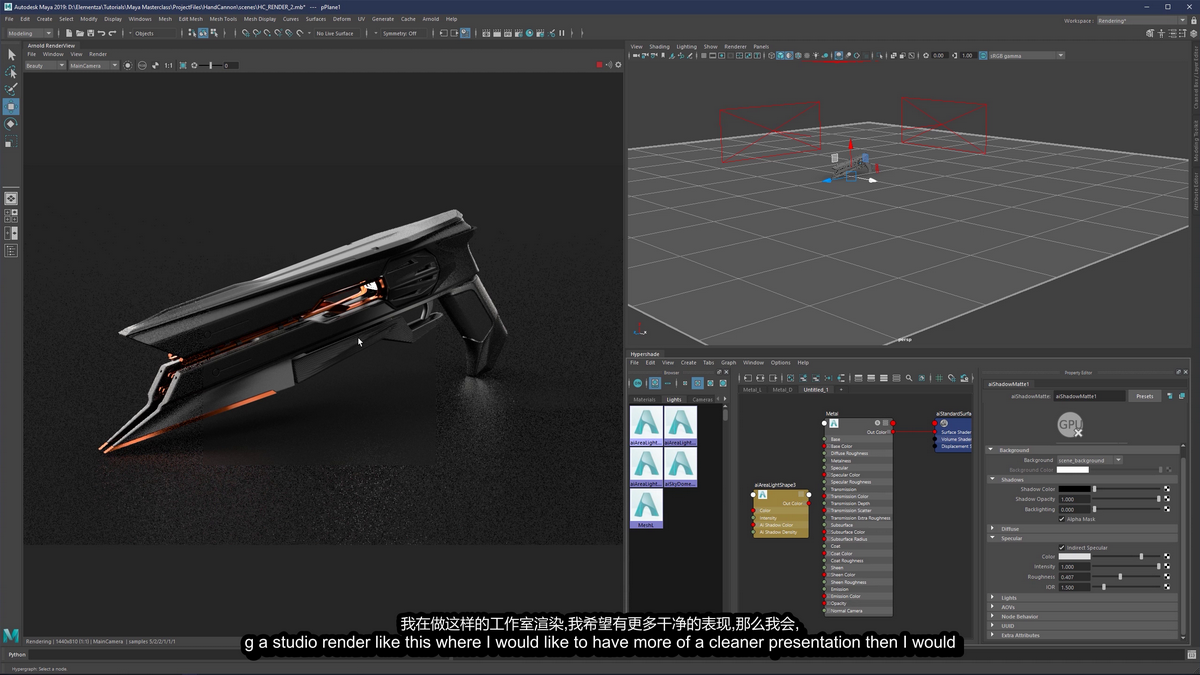The image size is (1200, 675).
Task: Click the map button next to Shadow Color
Action: [x=1166, y=489]
